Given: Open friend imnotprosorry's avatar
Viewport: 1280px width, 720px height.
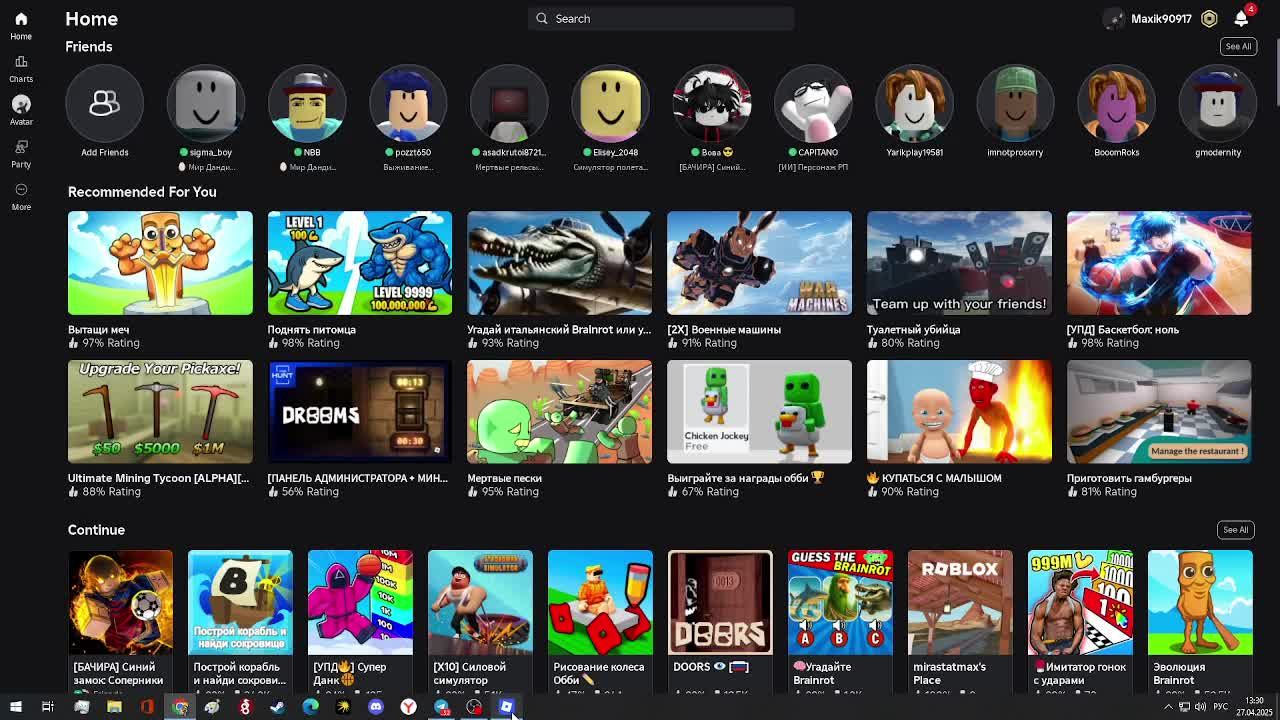Looking at the screenshot, I should [1015, 104].
